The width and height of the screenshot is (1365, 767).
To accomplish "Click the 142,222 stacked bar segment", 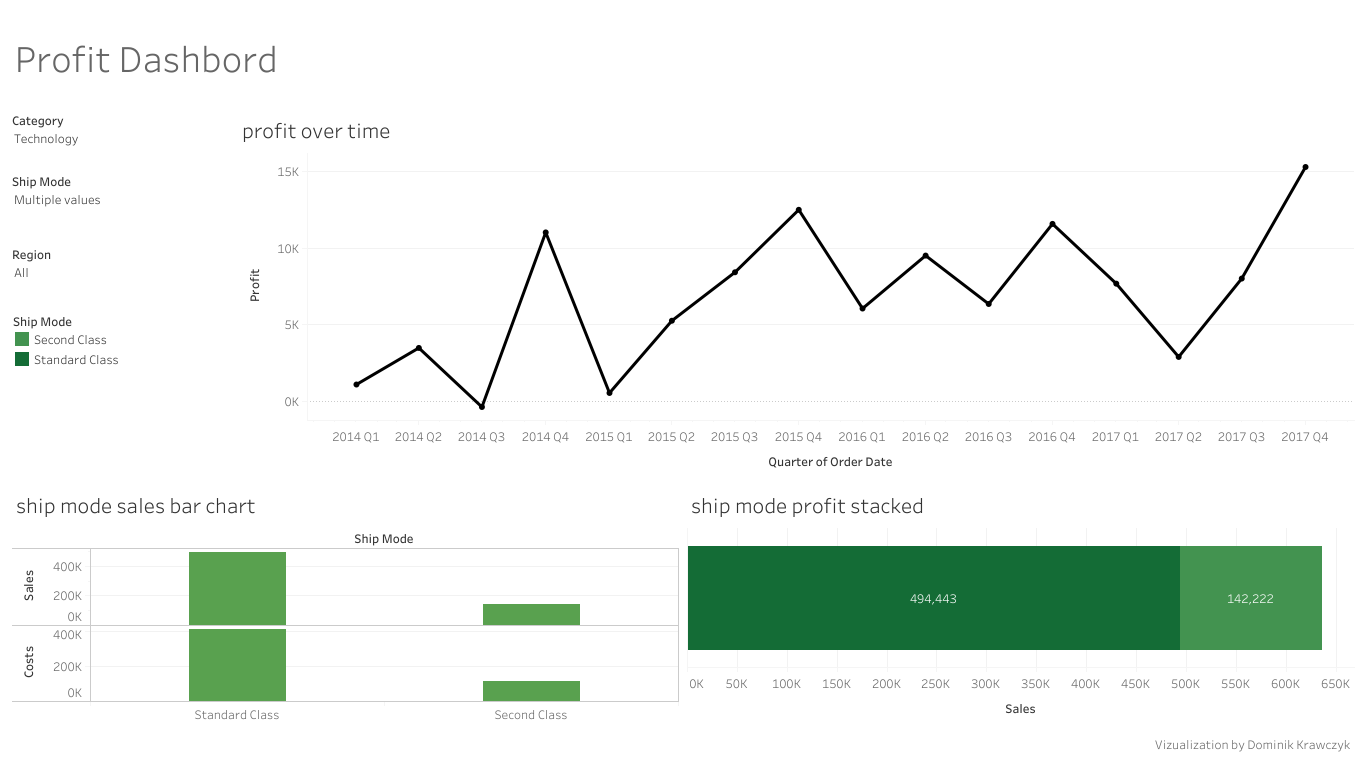I will [1250, 598].
